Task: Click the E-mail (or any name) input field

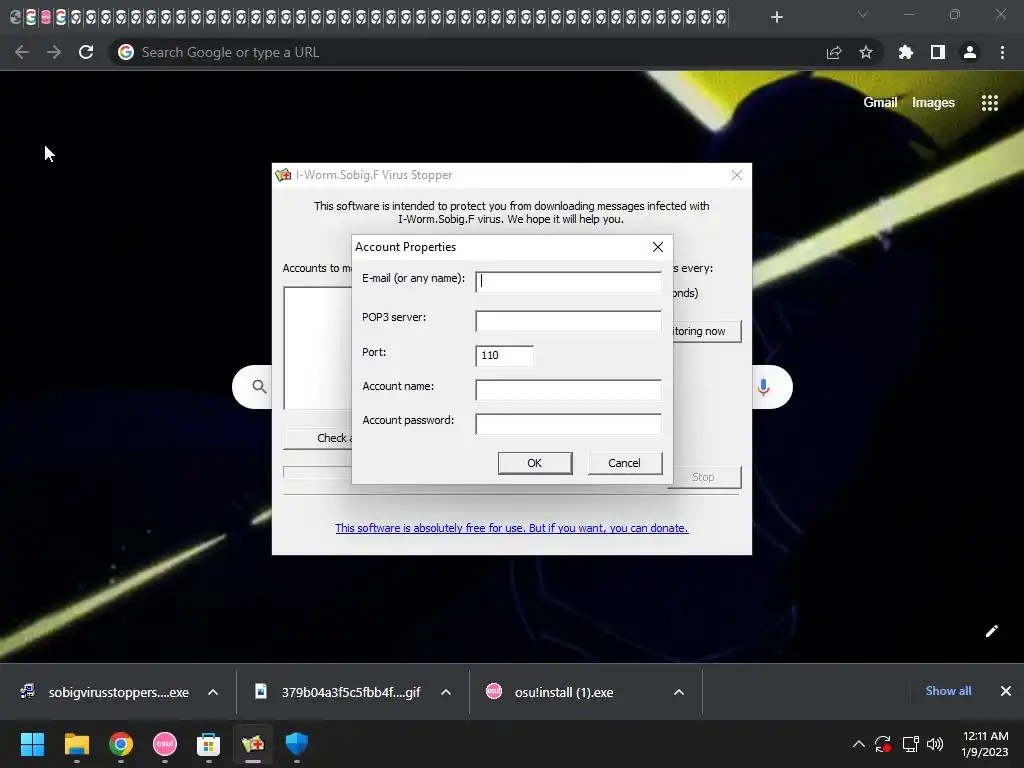Action: [568, 281]
